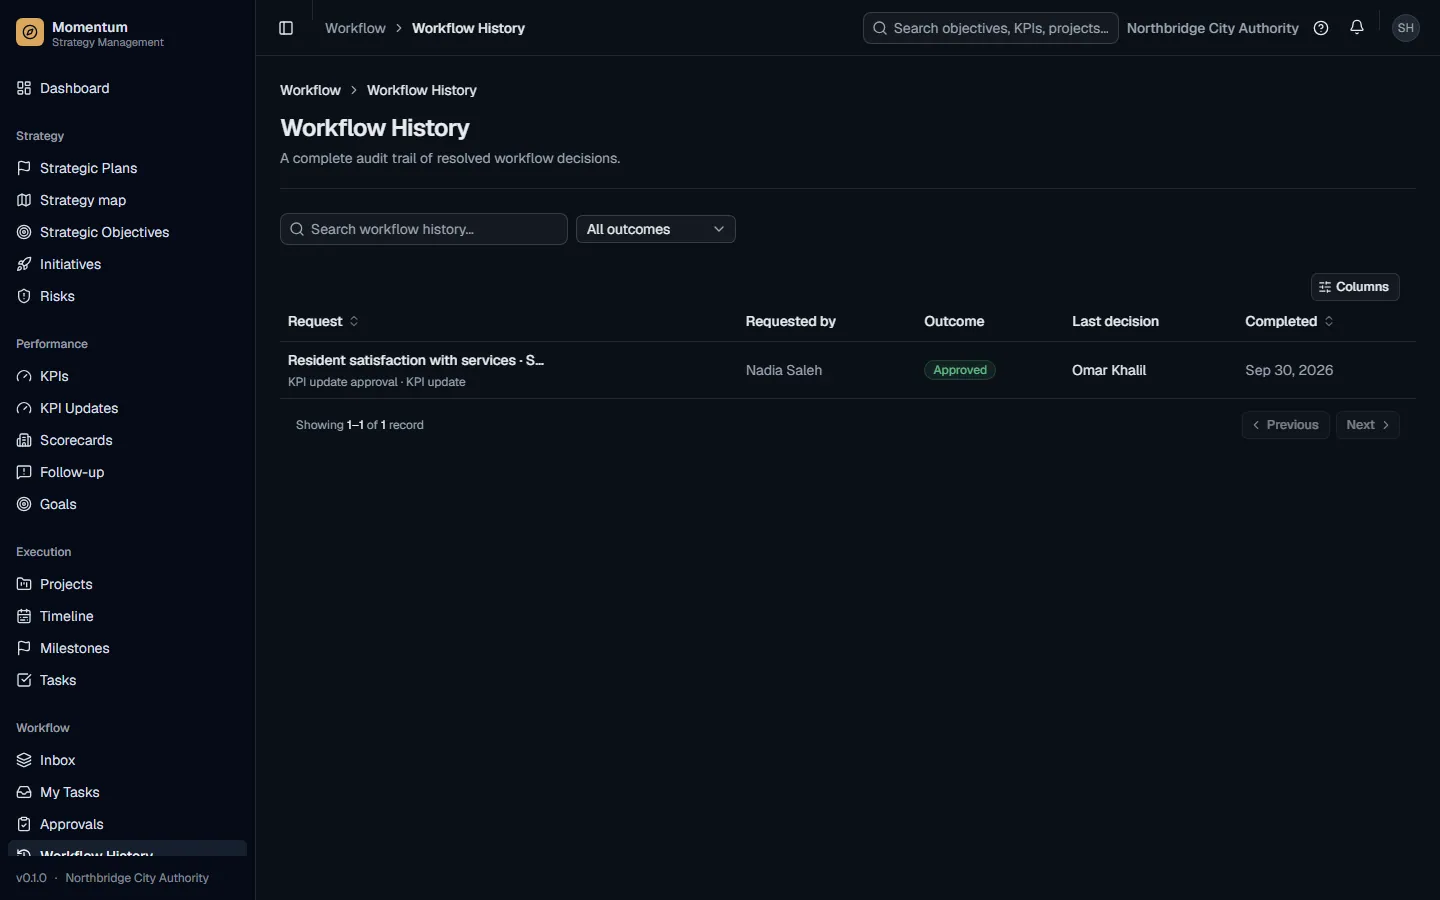Click the Inbox layers icon
Viewport: 1440px width, 900px height.
pyautogui.click(x=24, y=760)
